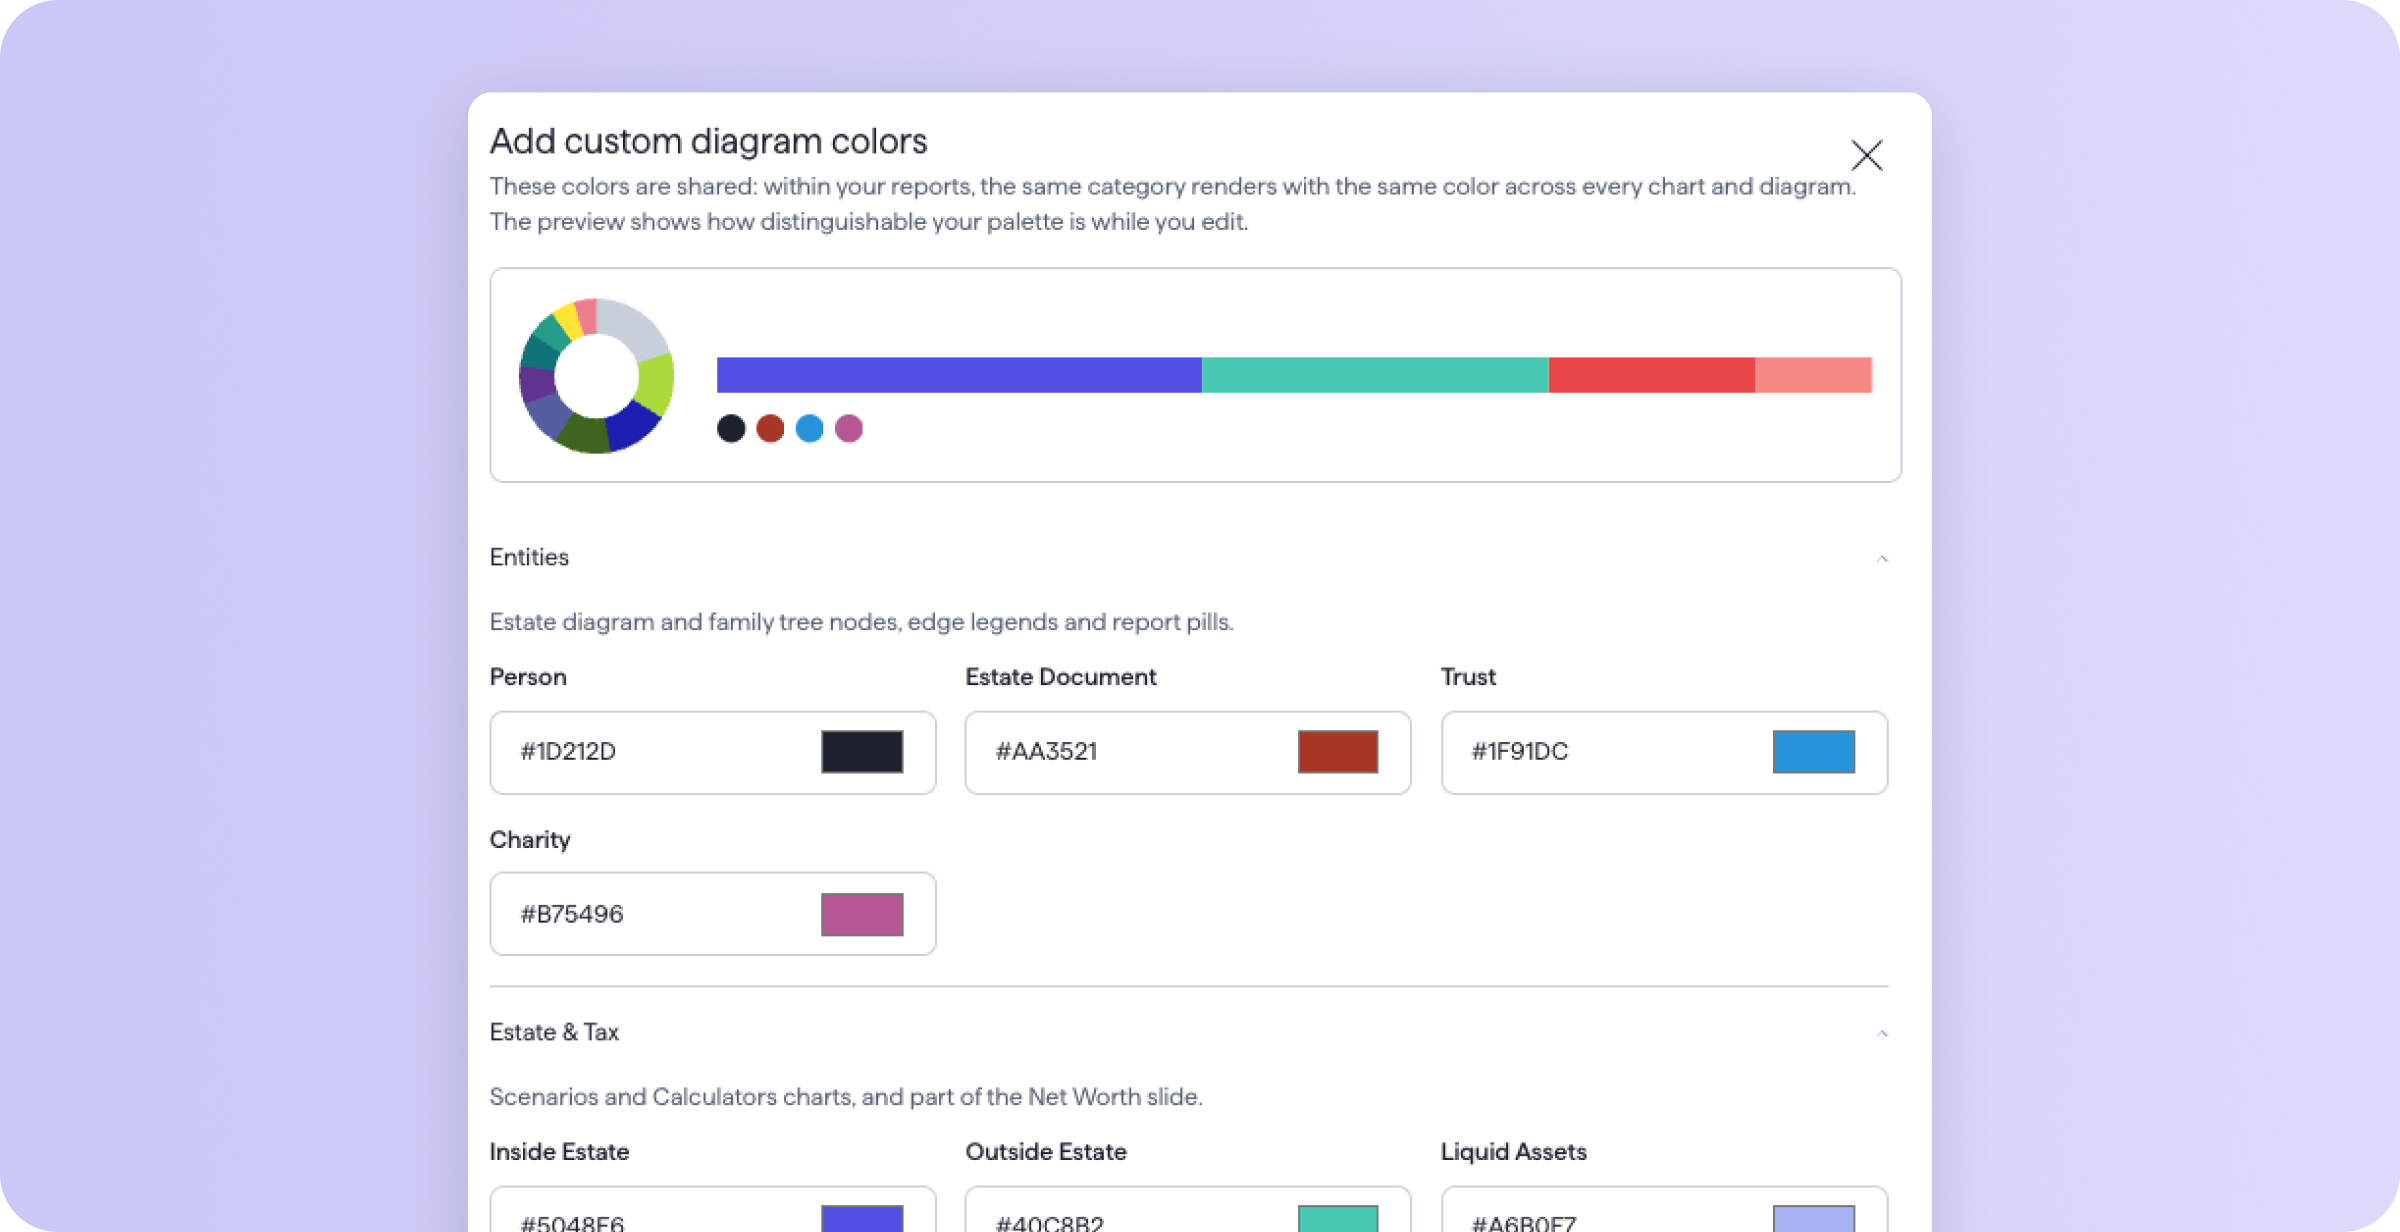The height and width of the screenshot is (1232, 2400).
Task: Click the indigo segment of preview bar
Action: [959, 375]
